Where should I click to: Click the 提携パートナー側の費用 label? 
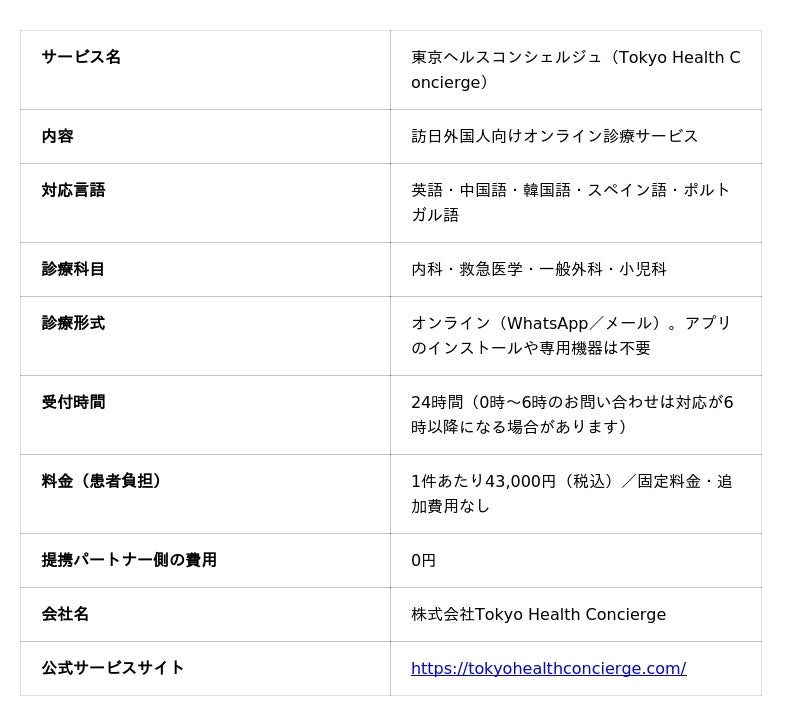pos(129,560)
